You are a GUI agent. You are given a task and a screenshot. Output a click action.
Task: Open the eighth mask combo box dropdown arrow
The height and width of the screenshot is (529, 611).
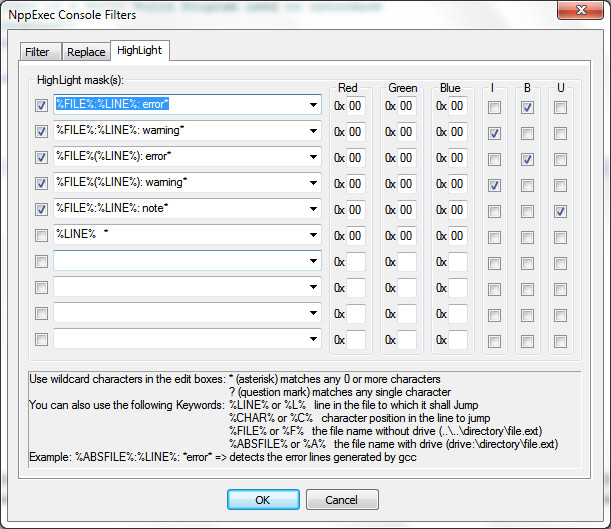point(313,287)
